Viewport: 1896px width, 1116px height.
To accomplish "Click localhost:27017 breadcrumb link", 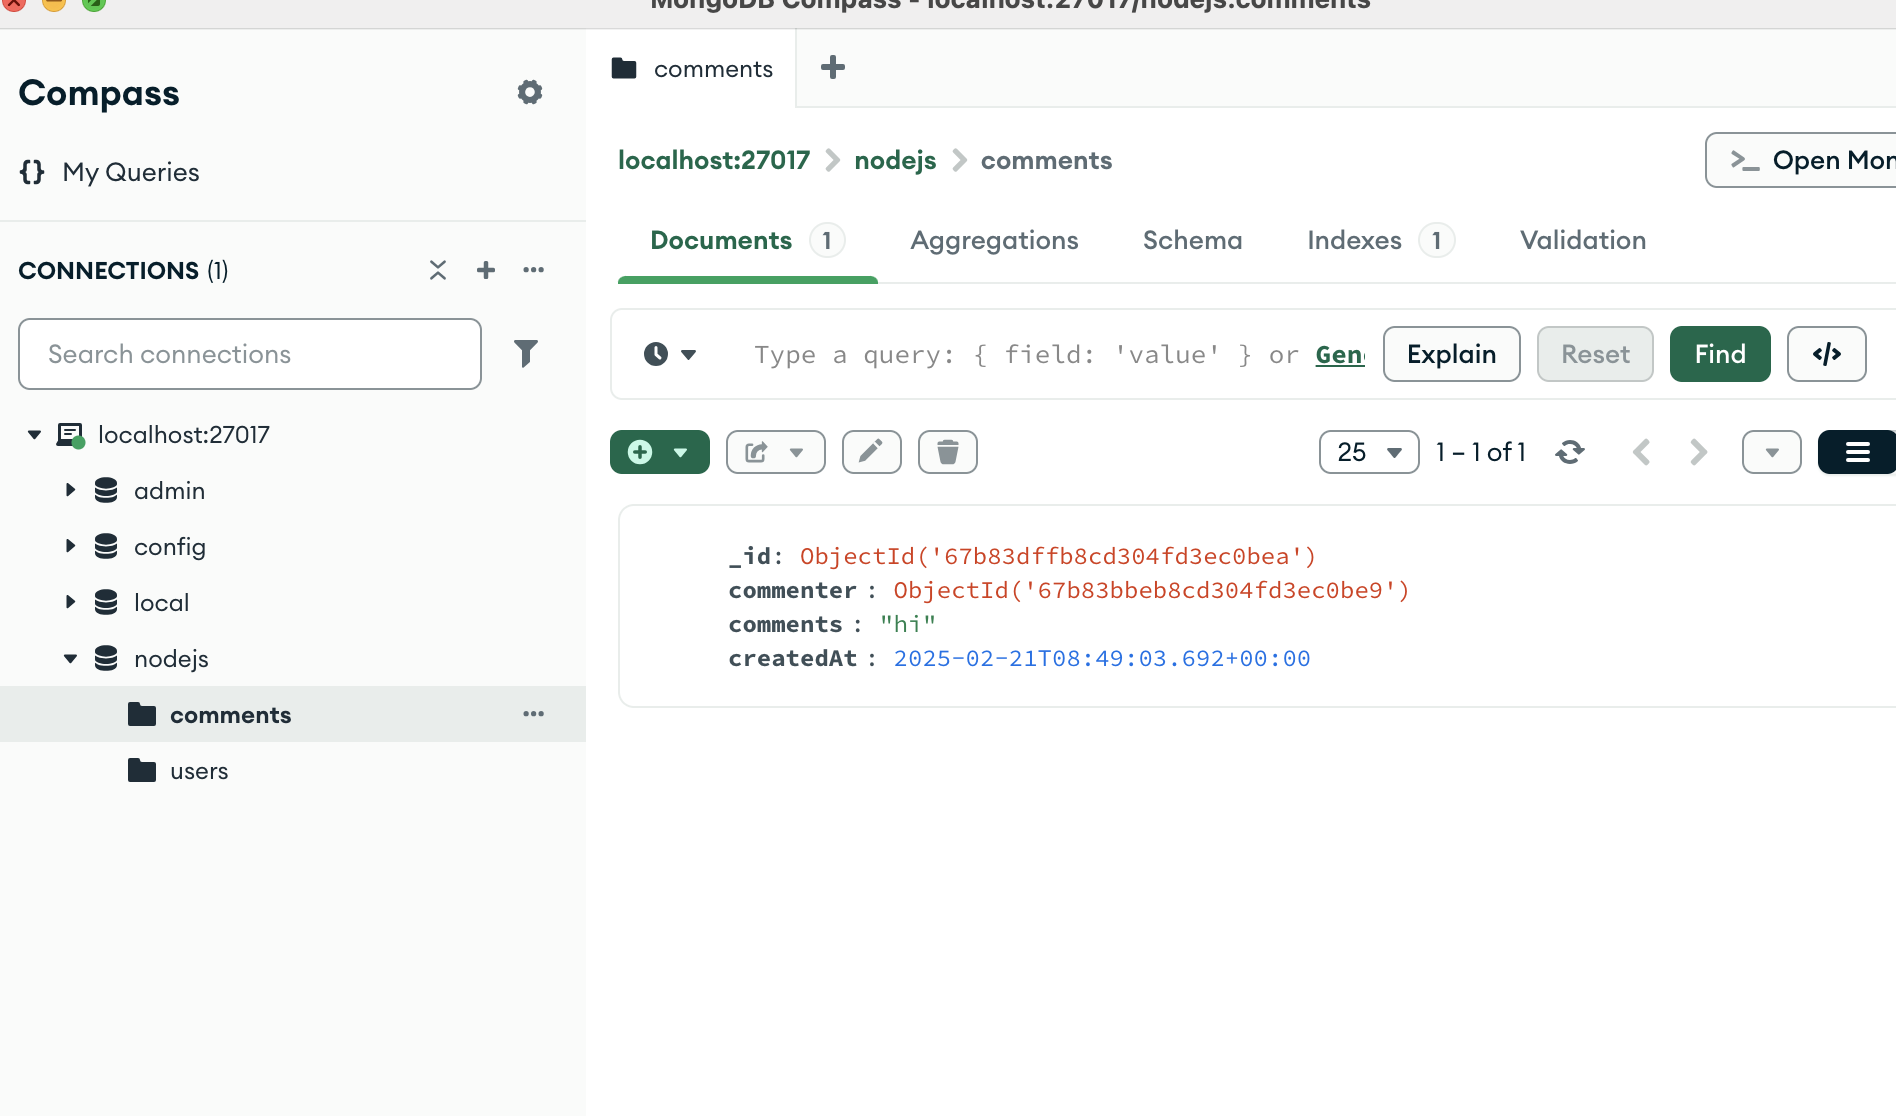I will [714, 160].
